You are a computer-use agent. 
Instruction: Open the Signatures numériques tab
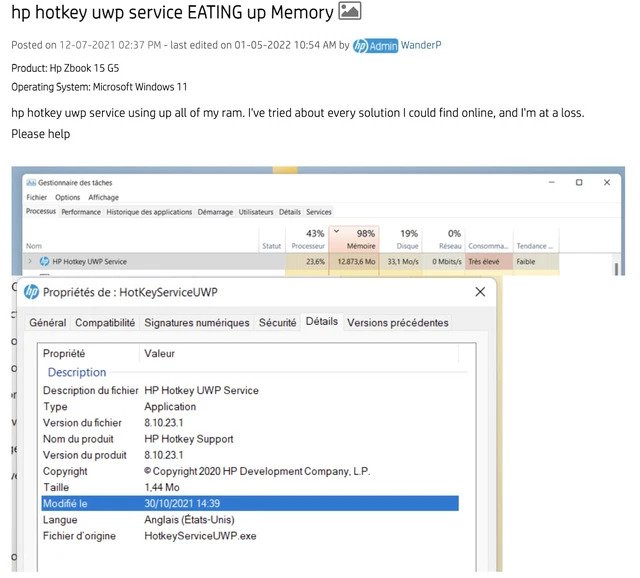tap(197, 322)
